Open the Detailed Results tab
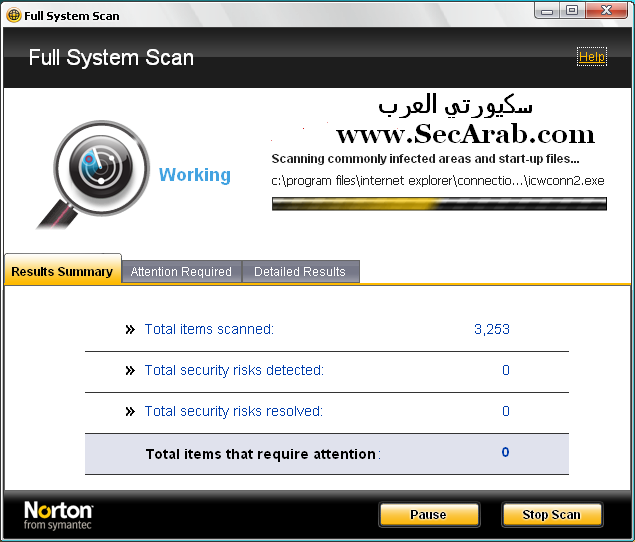This screenshot has height=542, width=635. (x=300, y=271)
